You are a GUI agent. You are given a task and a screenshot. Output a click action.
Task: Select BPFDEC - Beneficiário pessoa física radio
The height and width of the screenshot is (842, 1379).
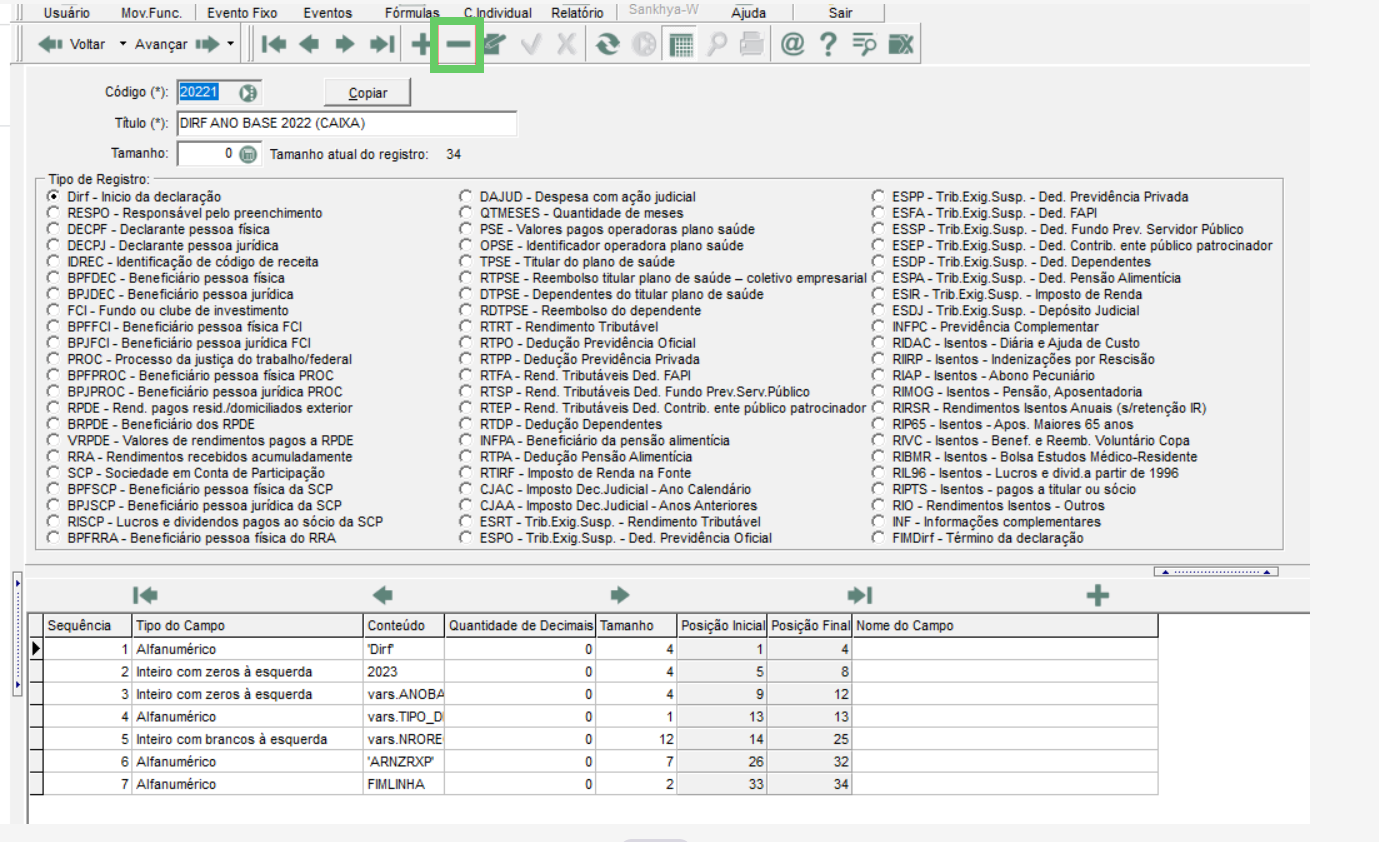pyautogui.click(x=53, y=278)
